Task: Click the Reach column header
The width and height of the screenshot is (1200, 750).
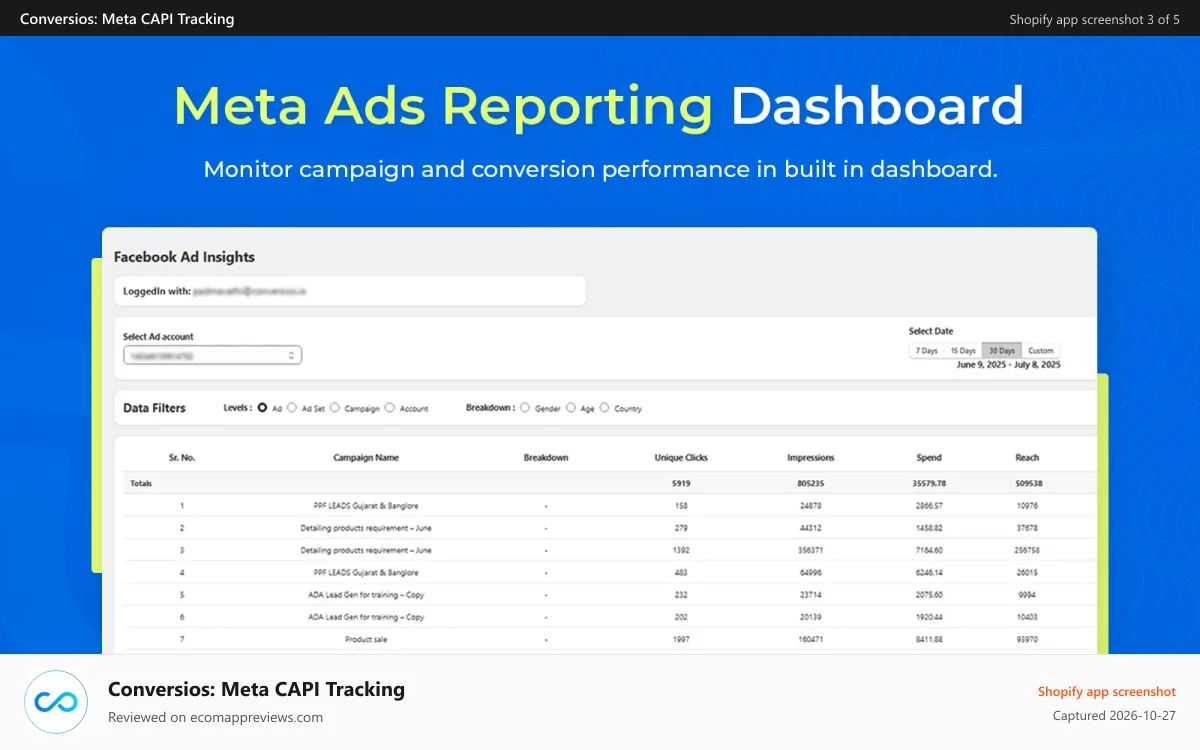Action: [1027, 458]
